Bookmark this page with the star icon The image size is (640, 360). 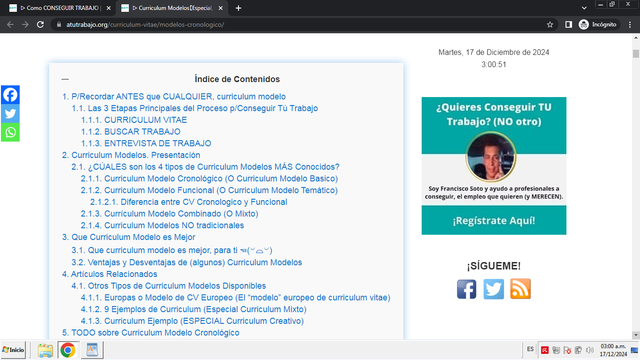550,24
